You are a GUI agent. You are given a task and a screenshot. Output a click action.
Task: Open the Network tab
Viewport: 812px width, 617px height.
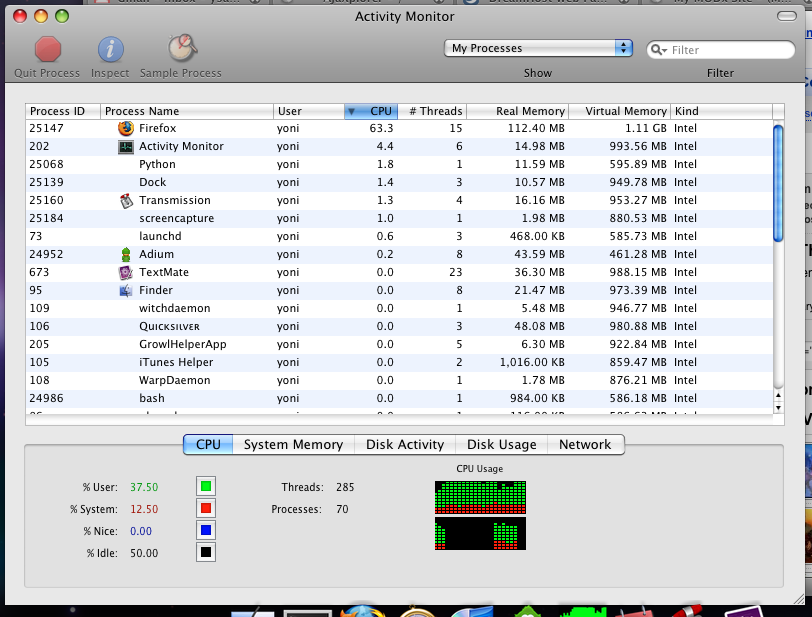tap(585, 445)
